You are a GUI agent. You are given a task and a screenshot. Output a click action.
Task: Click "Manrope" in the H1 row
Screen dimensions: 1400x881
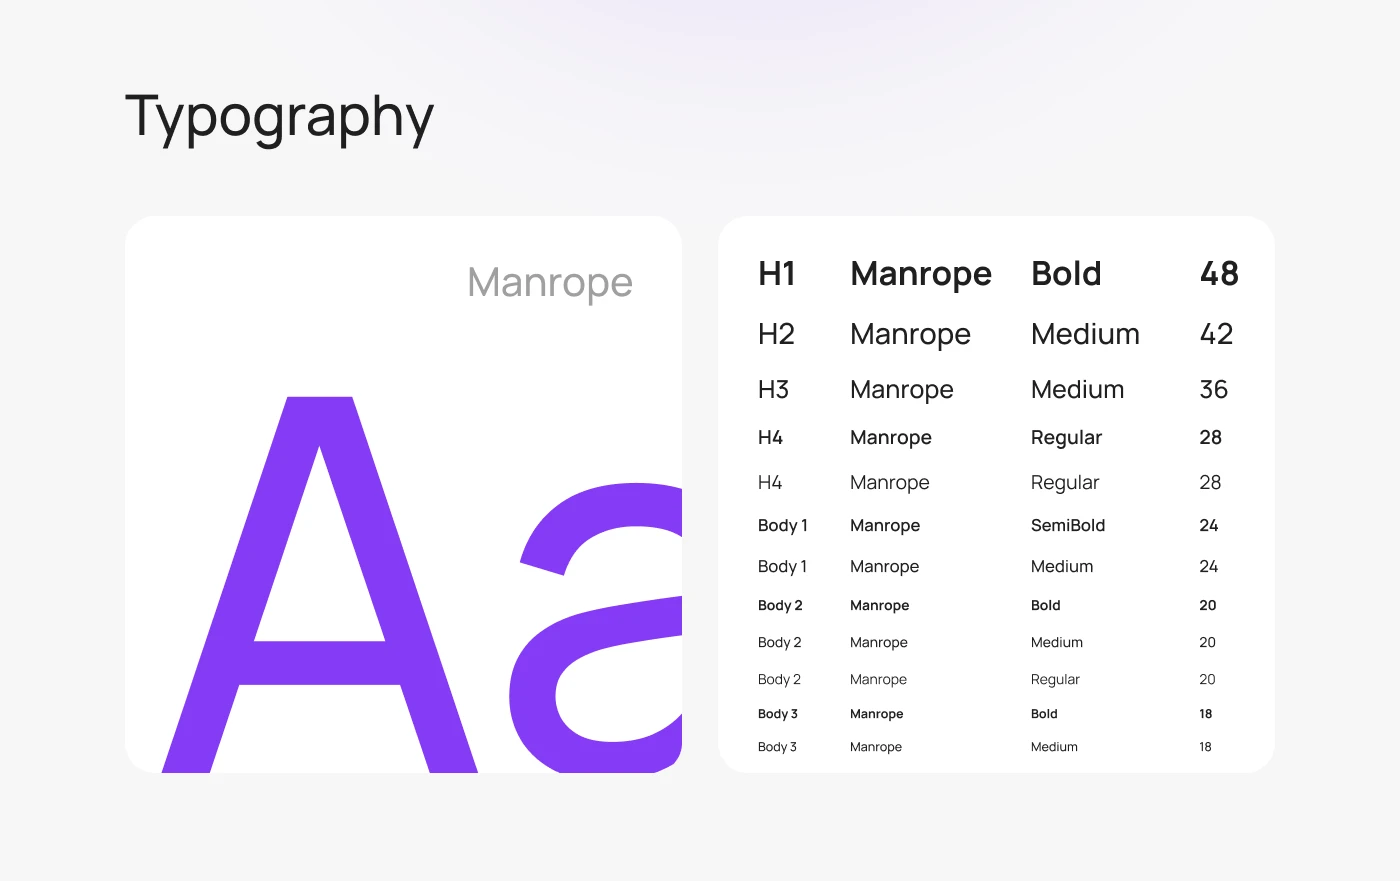(921, 274)
